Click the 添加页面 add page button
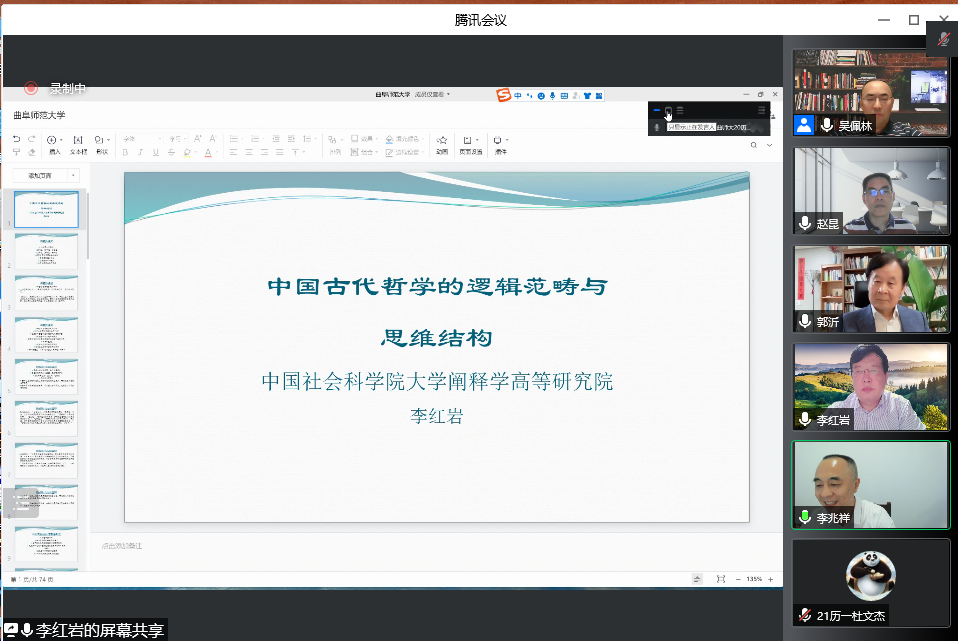This screenshot has height=641, width=958. coord(40,175)
